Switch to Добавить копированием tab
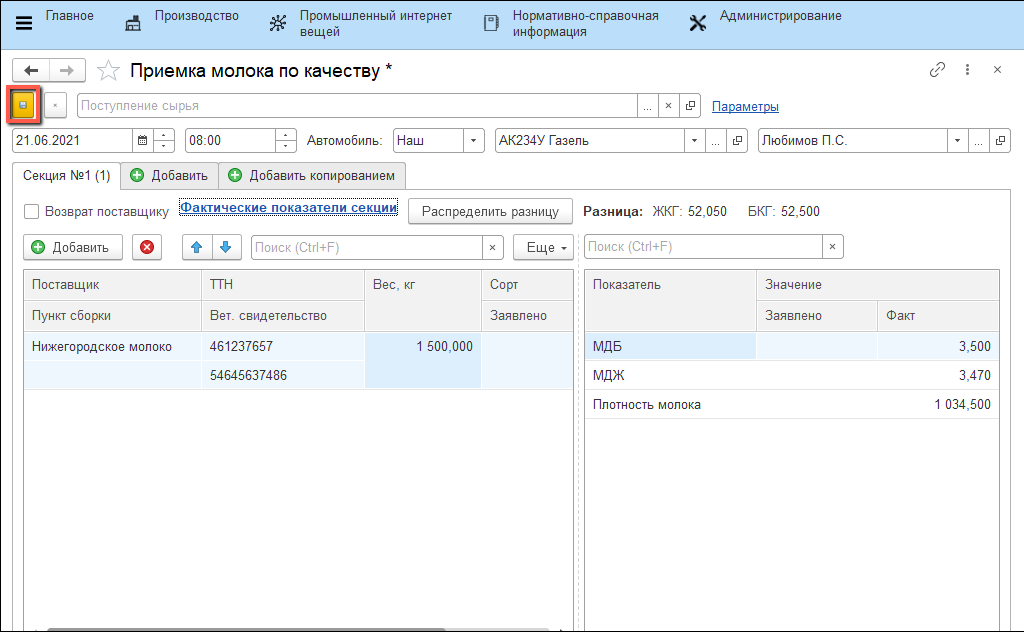1024x632 pixels. [311, 176]
